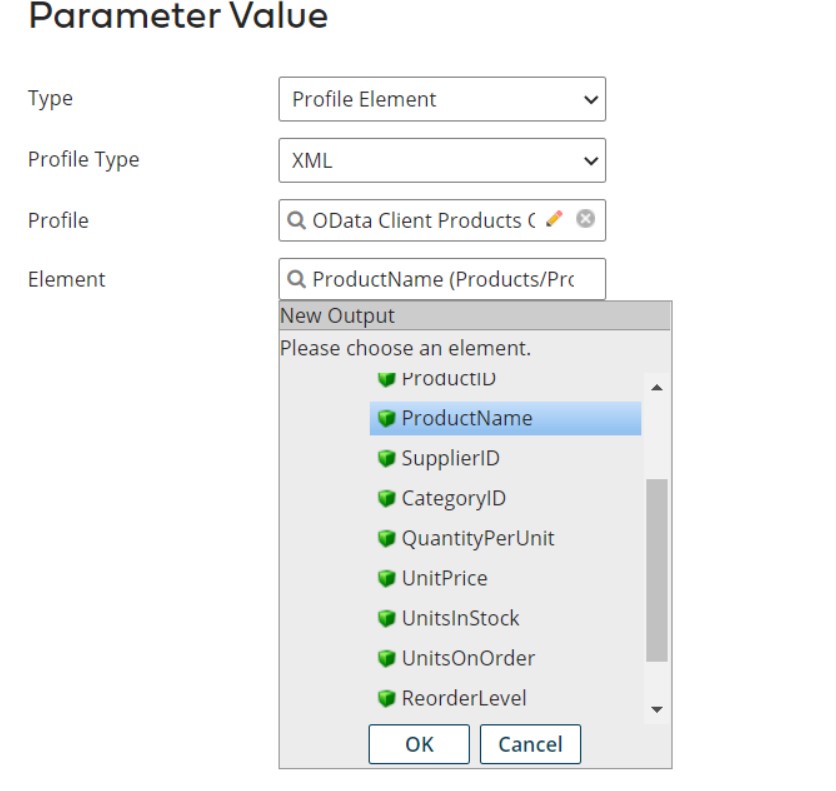The image size is (836, 791).
Task: Open the Type dropdown showing Profile Element
Action: [x=442, y=100]
